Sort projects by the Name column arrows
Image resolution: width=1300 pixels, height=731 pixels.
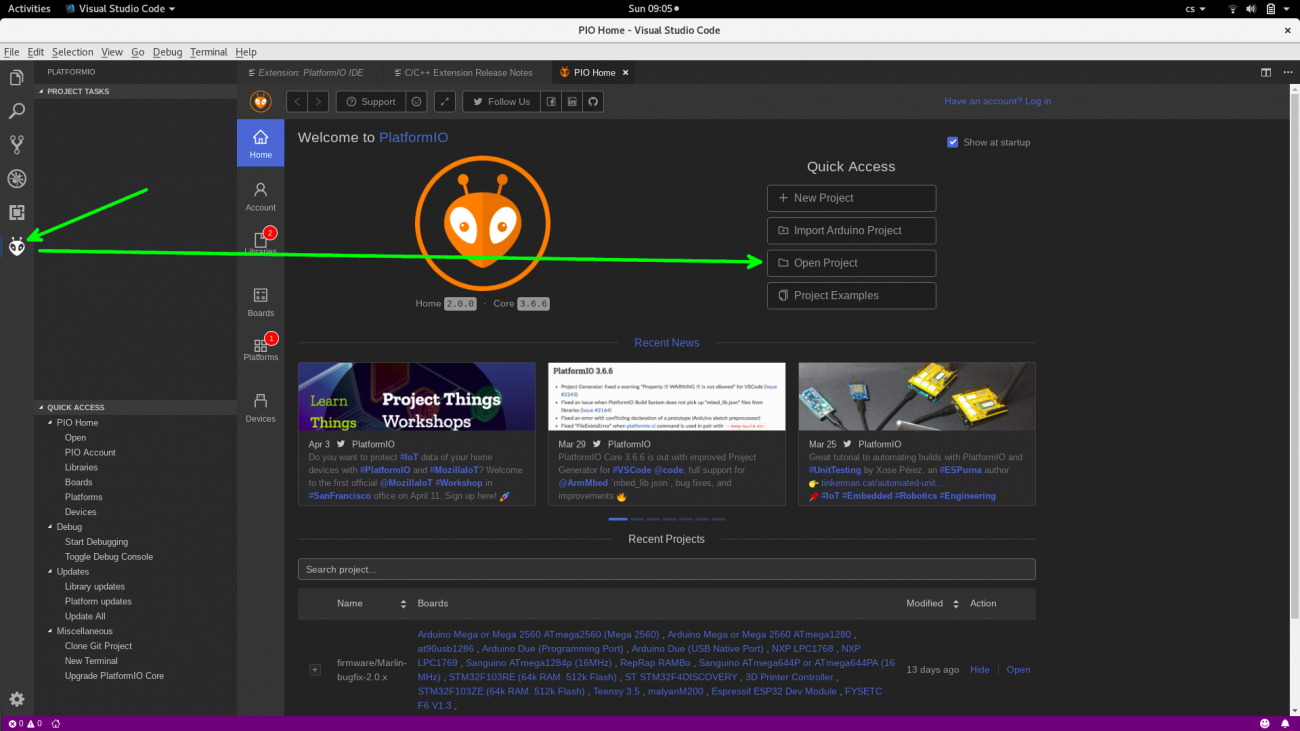(404, 604)
